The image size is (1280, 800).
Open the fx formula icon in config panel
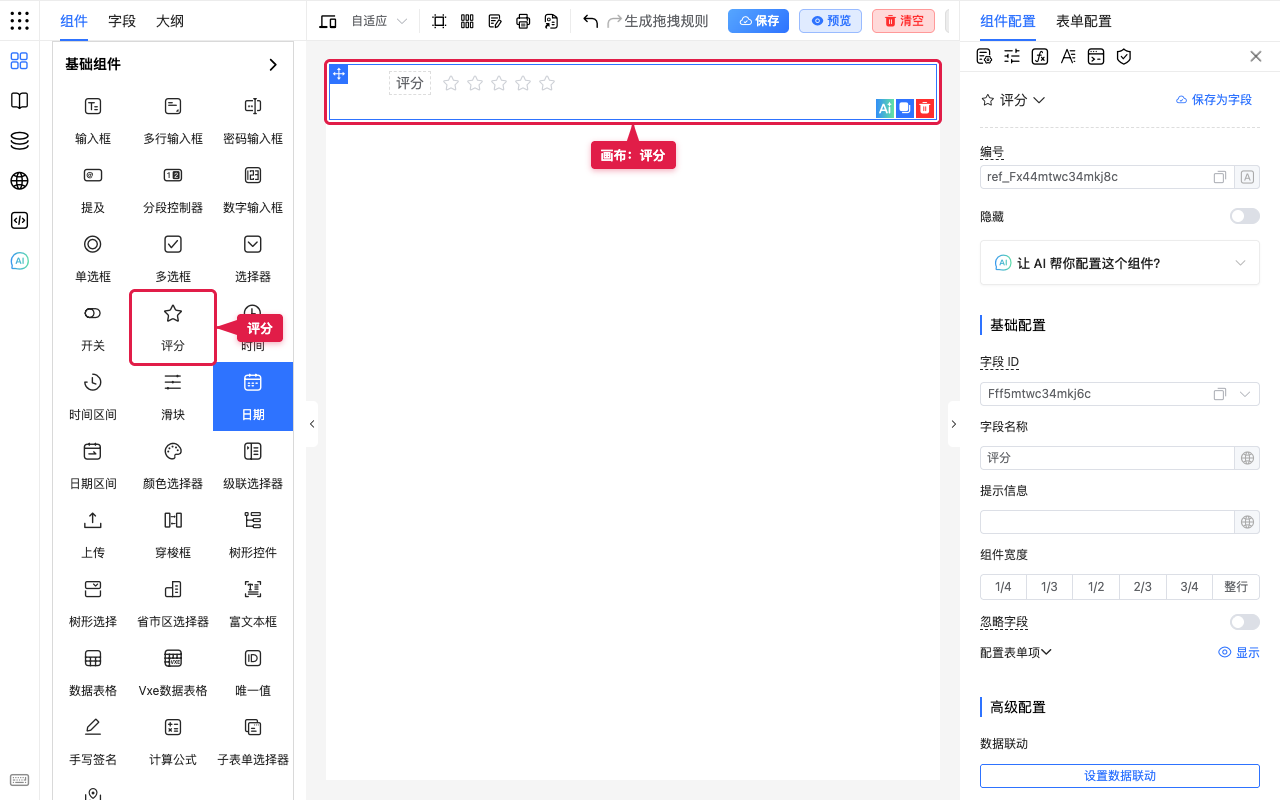click(1040, 56)
